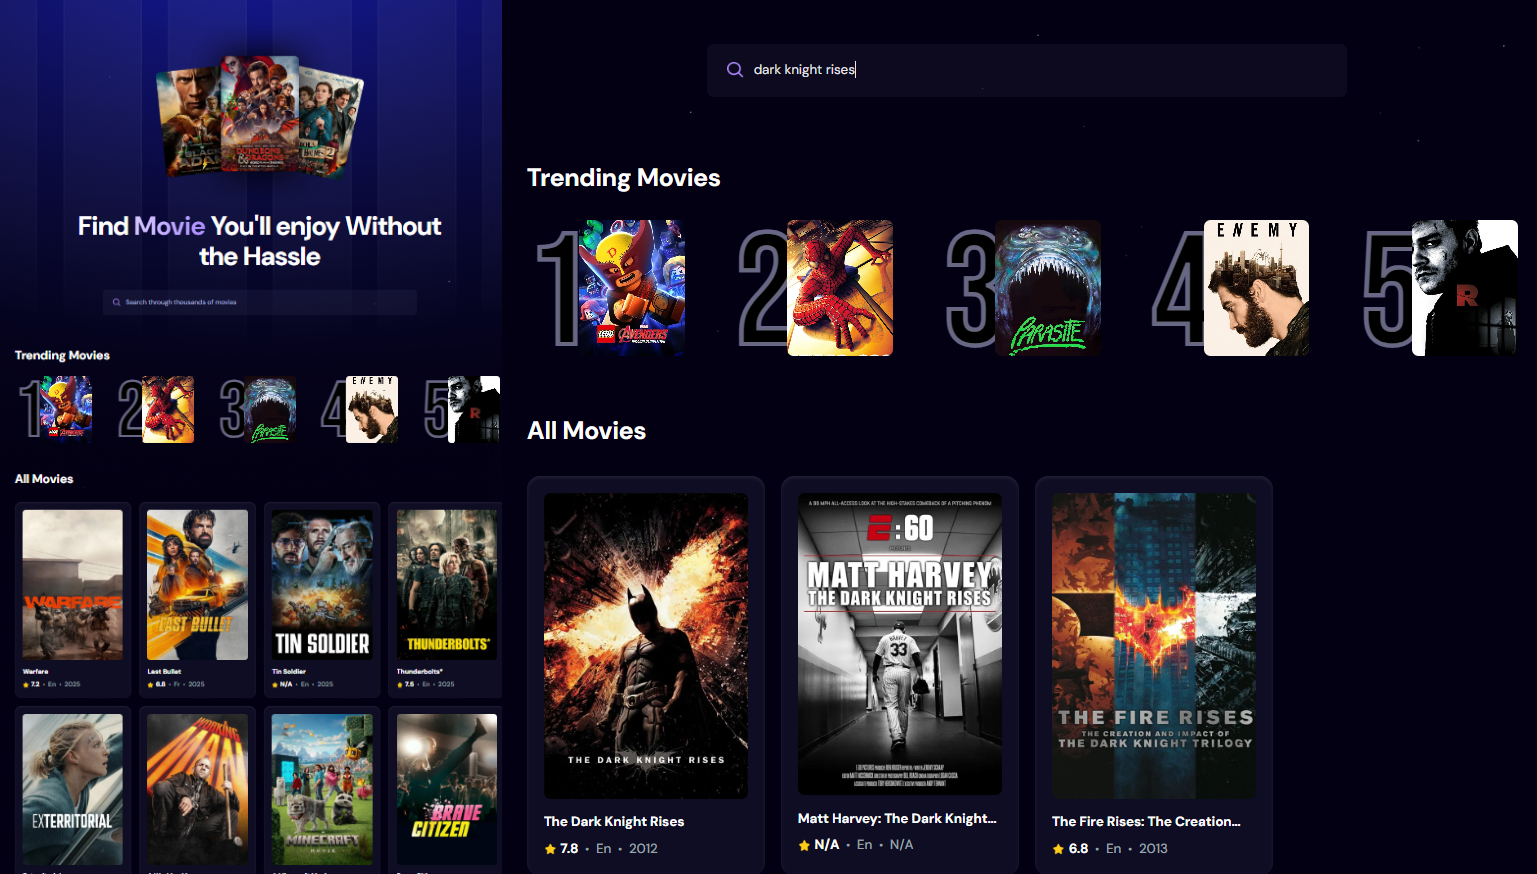Click the 2013 release year text
The image size is (1537, 874).
tap(1153, 849)
